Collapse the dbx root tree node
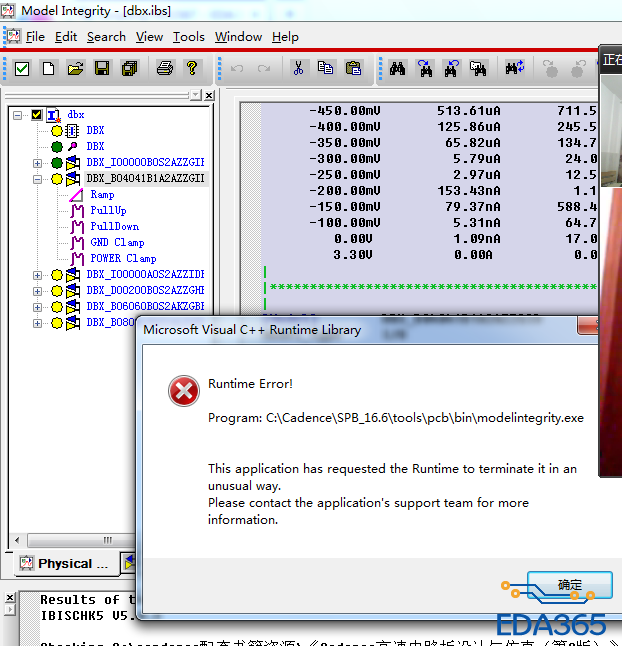The image size is (622, 646). (x=17, y=115)
